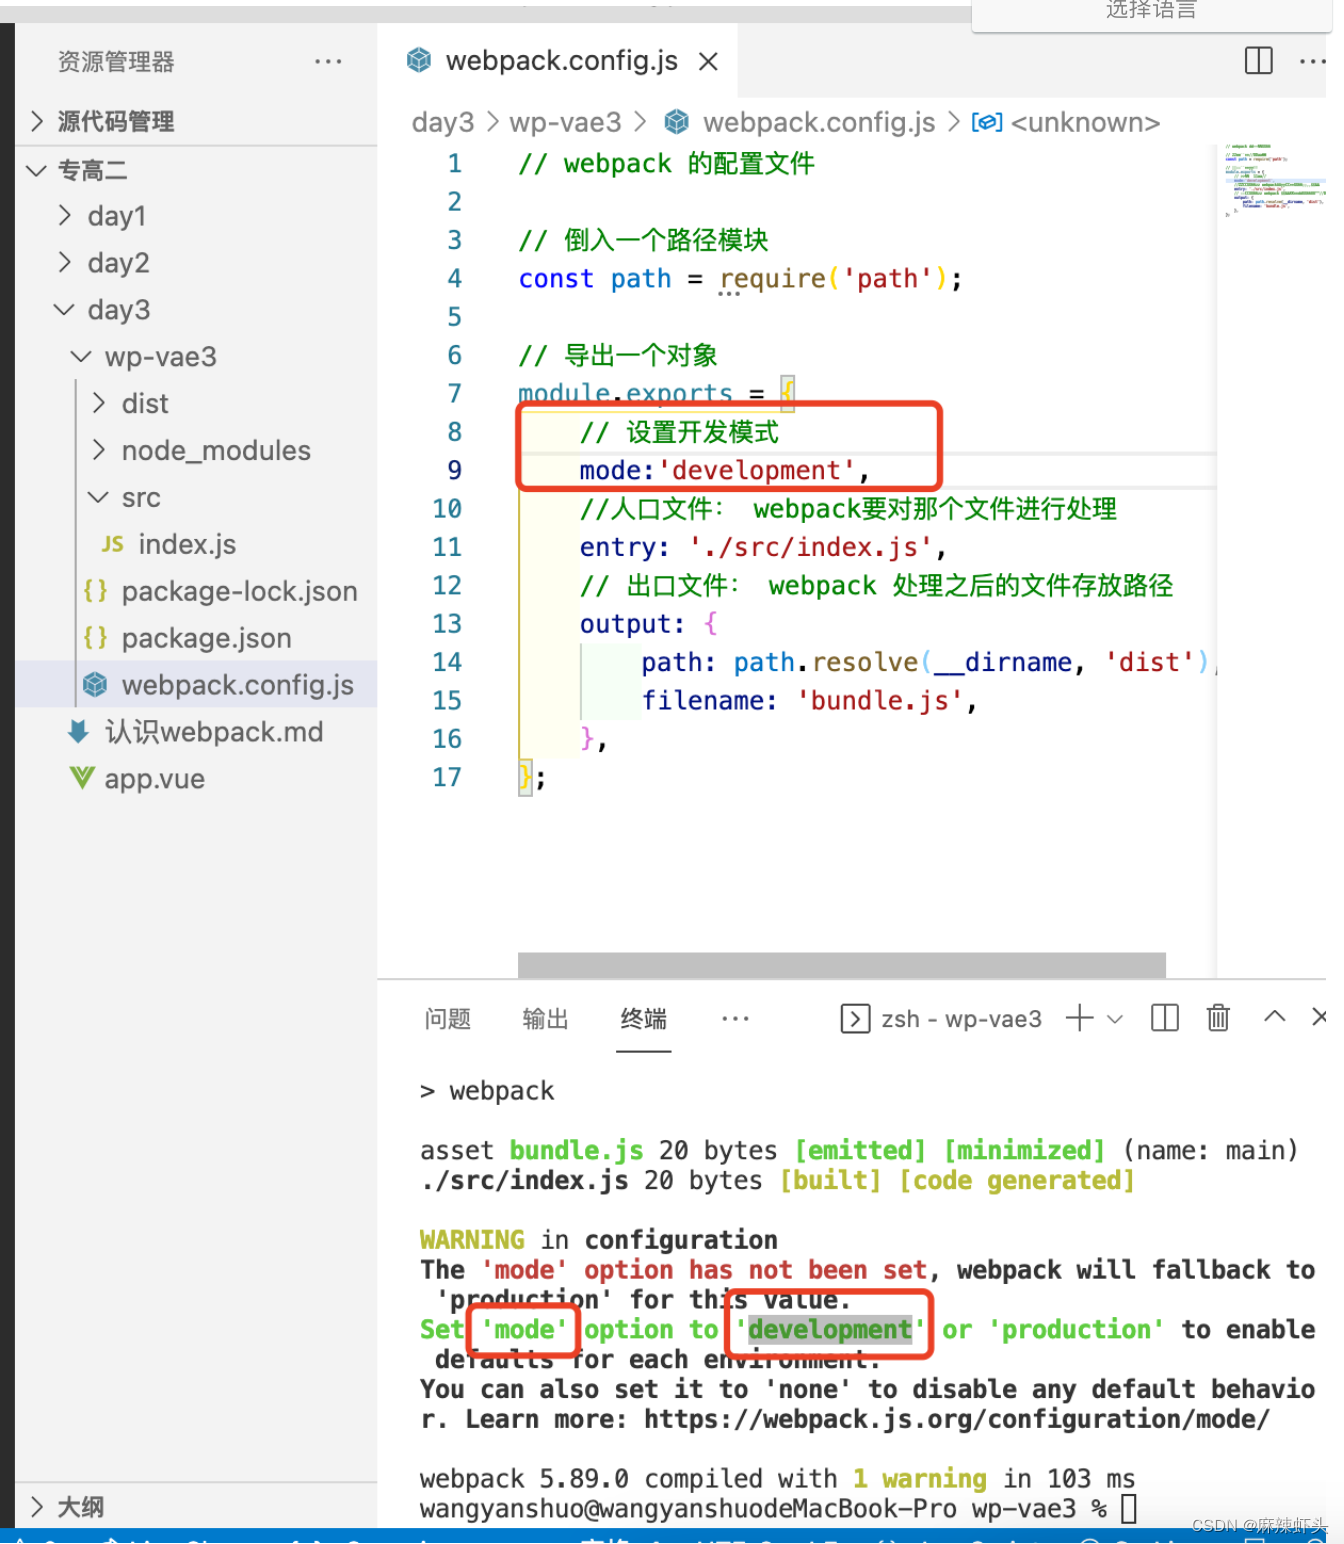1344x1544 pixels.
Task: Click the symbol icon before <unknown> breadcrumb
Action: (987, 122)
